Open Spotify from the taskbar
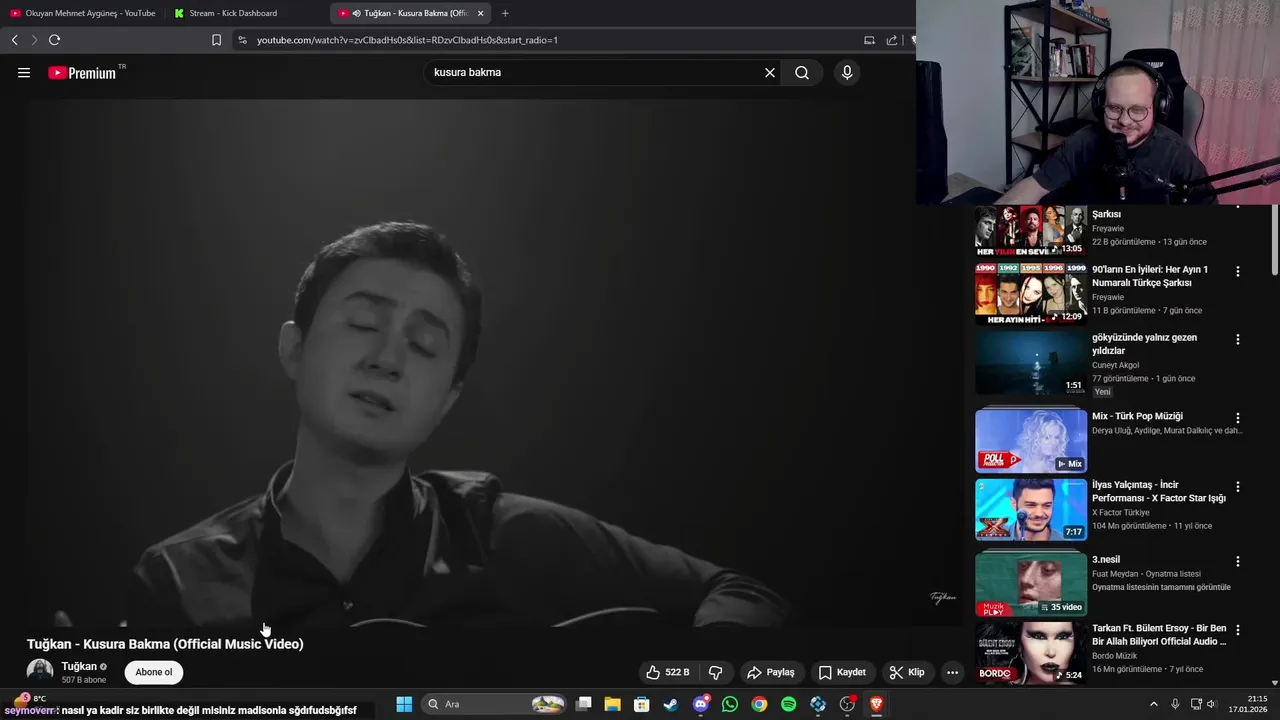The width and height of the screenshot is (1280, 720). (x=788, y=704)
